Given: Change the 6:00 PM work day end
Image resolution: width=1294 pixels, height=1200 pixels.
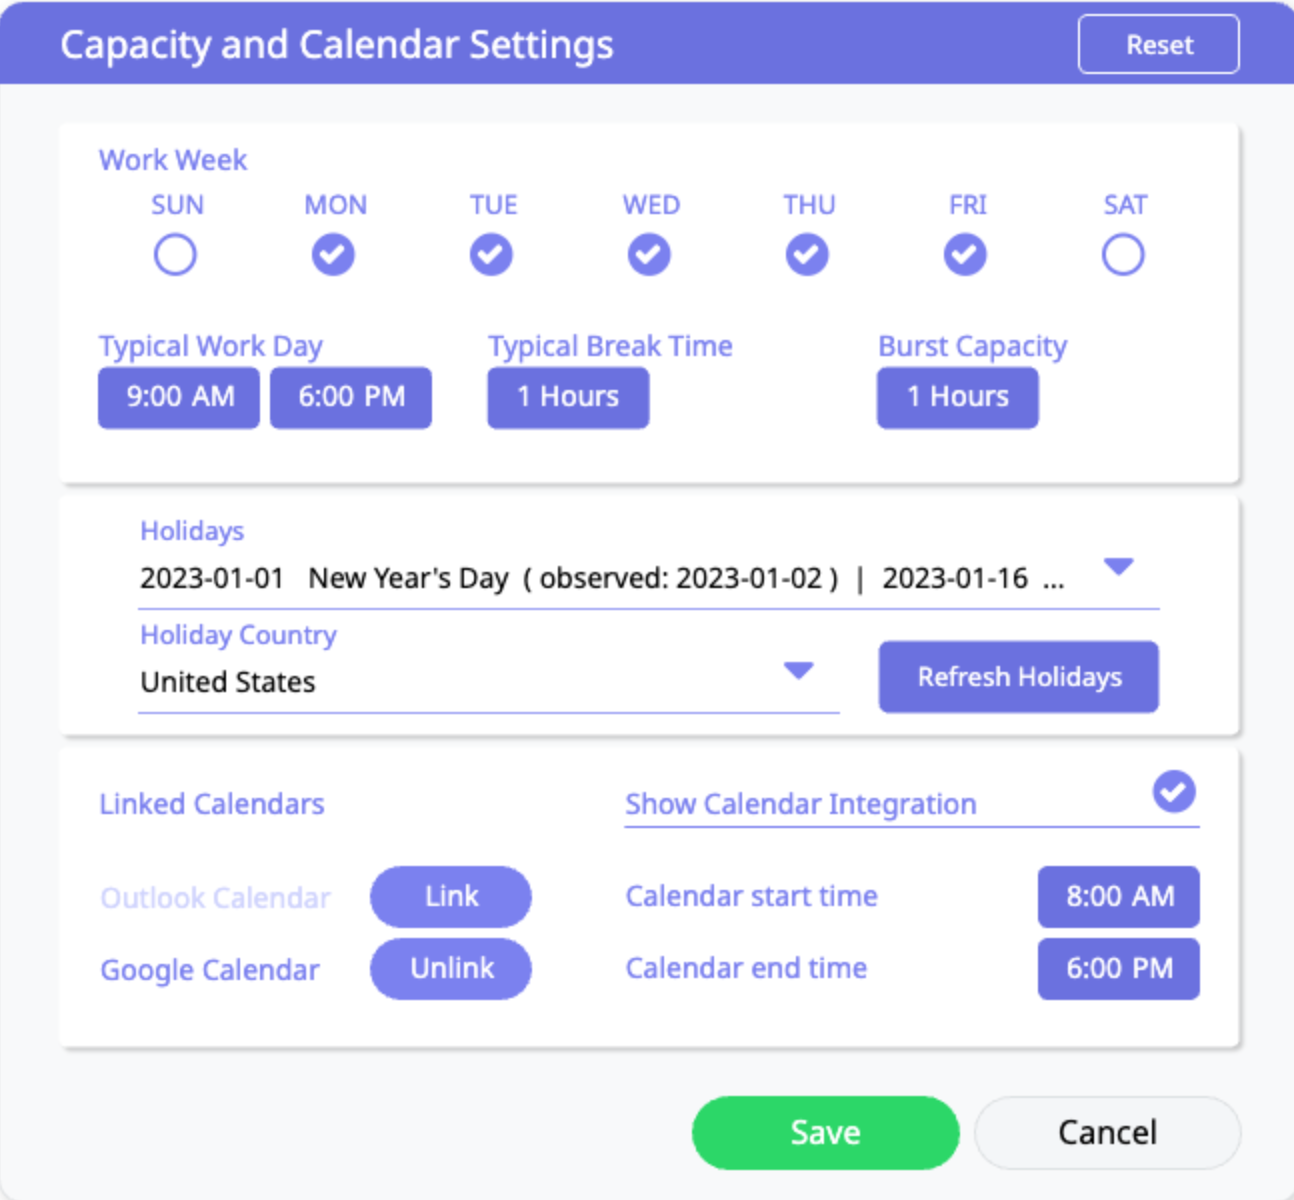Looking at the screenshot, I should [x=351, y=397].
